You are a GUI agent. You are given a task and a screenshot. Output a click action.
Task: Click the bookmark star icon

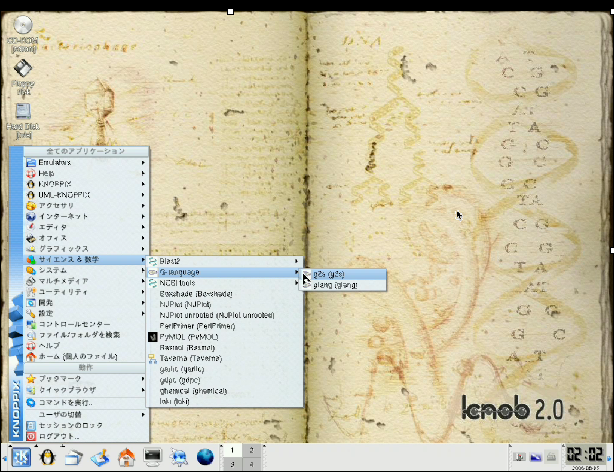(x=31, y=379)
